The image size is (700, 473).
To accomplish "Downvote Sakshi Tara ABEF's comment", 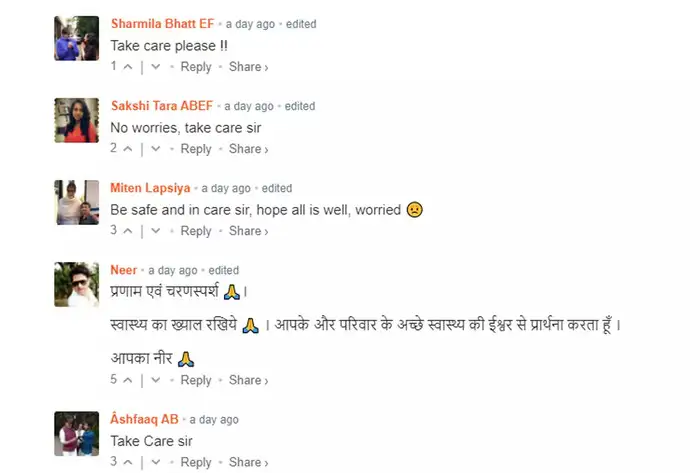I will (155, 149).
